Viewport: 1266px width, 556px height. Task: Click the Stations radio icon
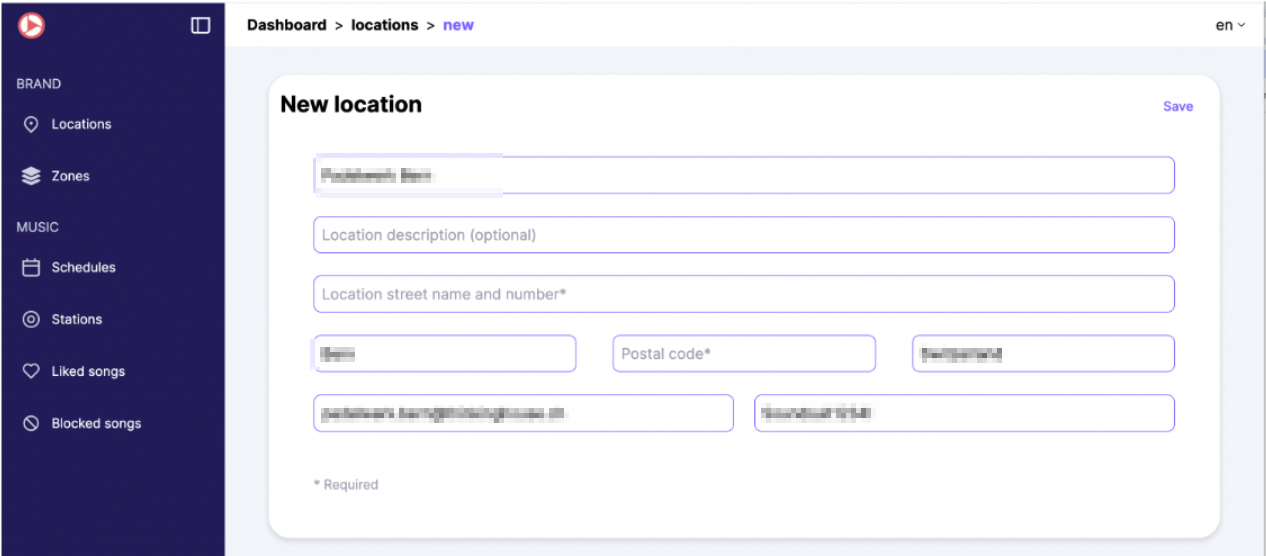pyautogui.click(x=31, y=320)
